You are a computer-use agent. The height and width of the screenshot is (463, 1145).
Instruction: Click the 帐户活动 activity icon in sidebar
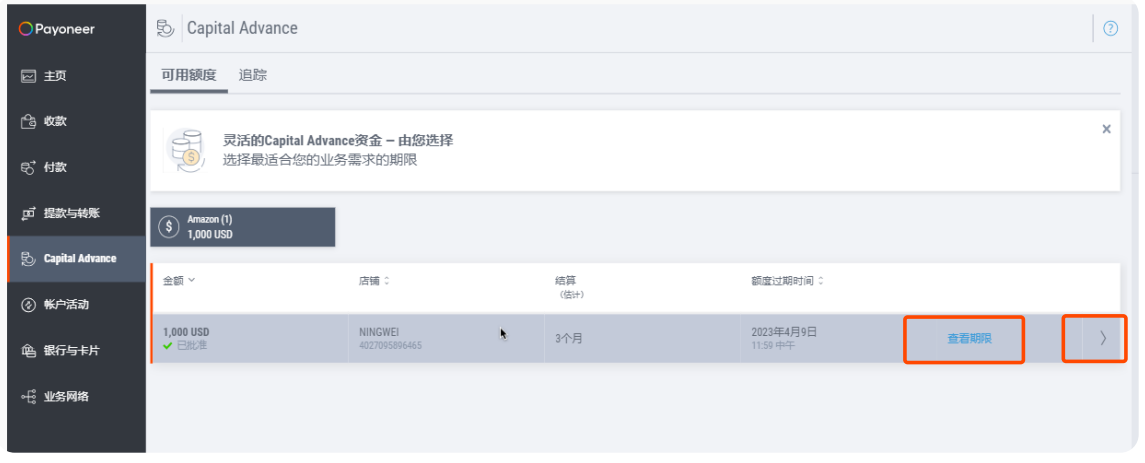tap(28, 305)
